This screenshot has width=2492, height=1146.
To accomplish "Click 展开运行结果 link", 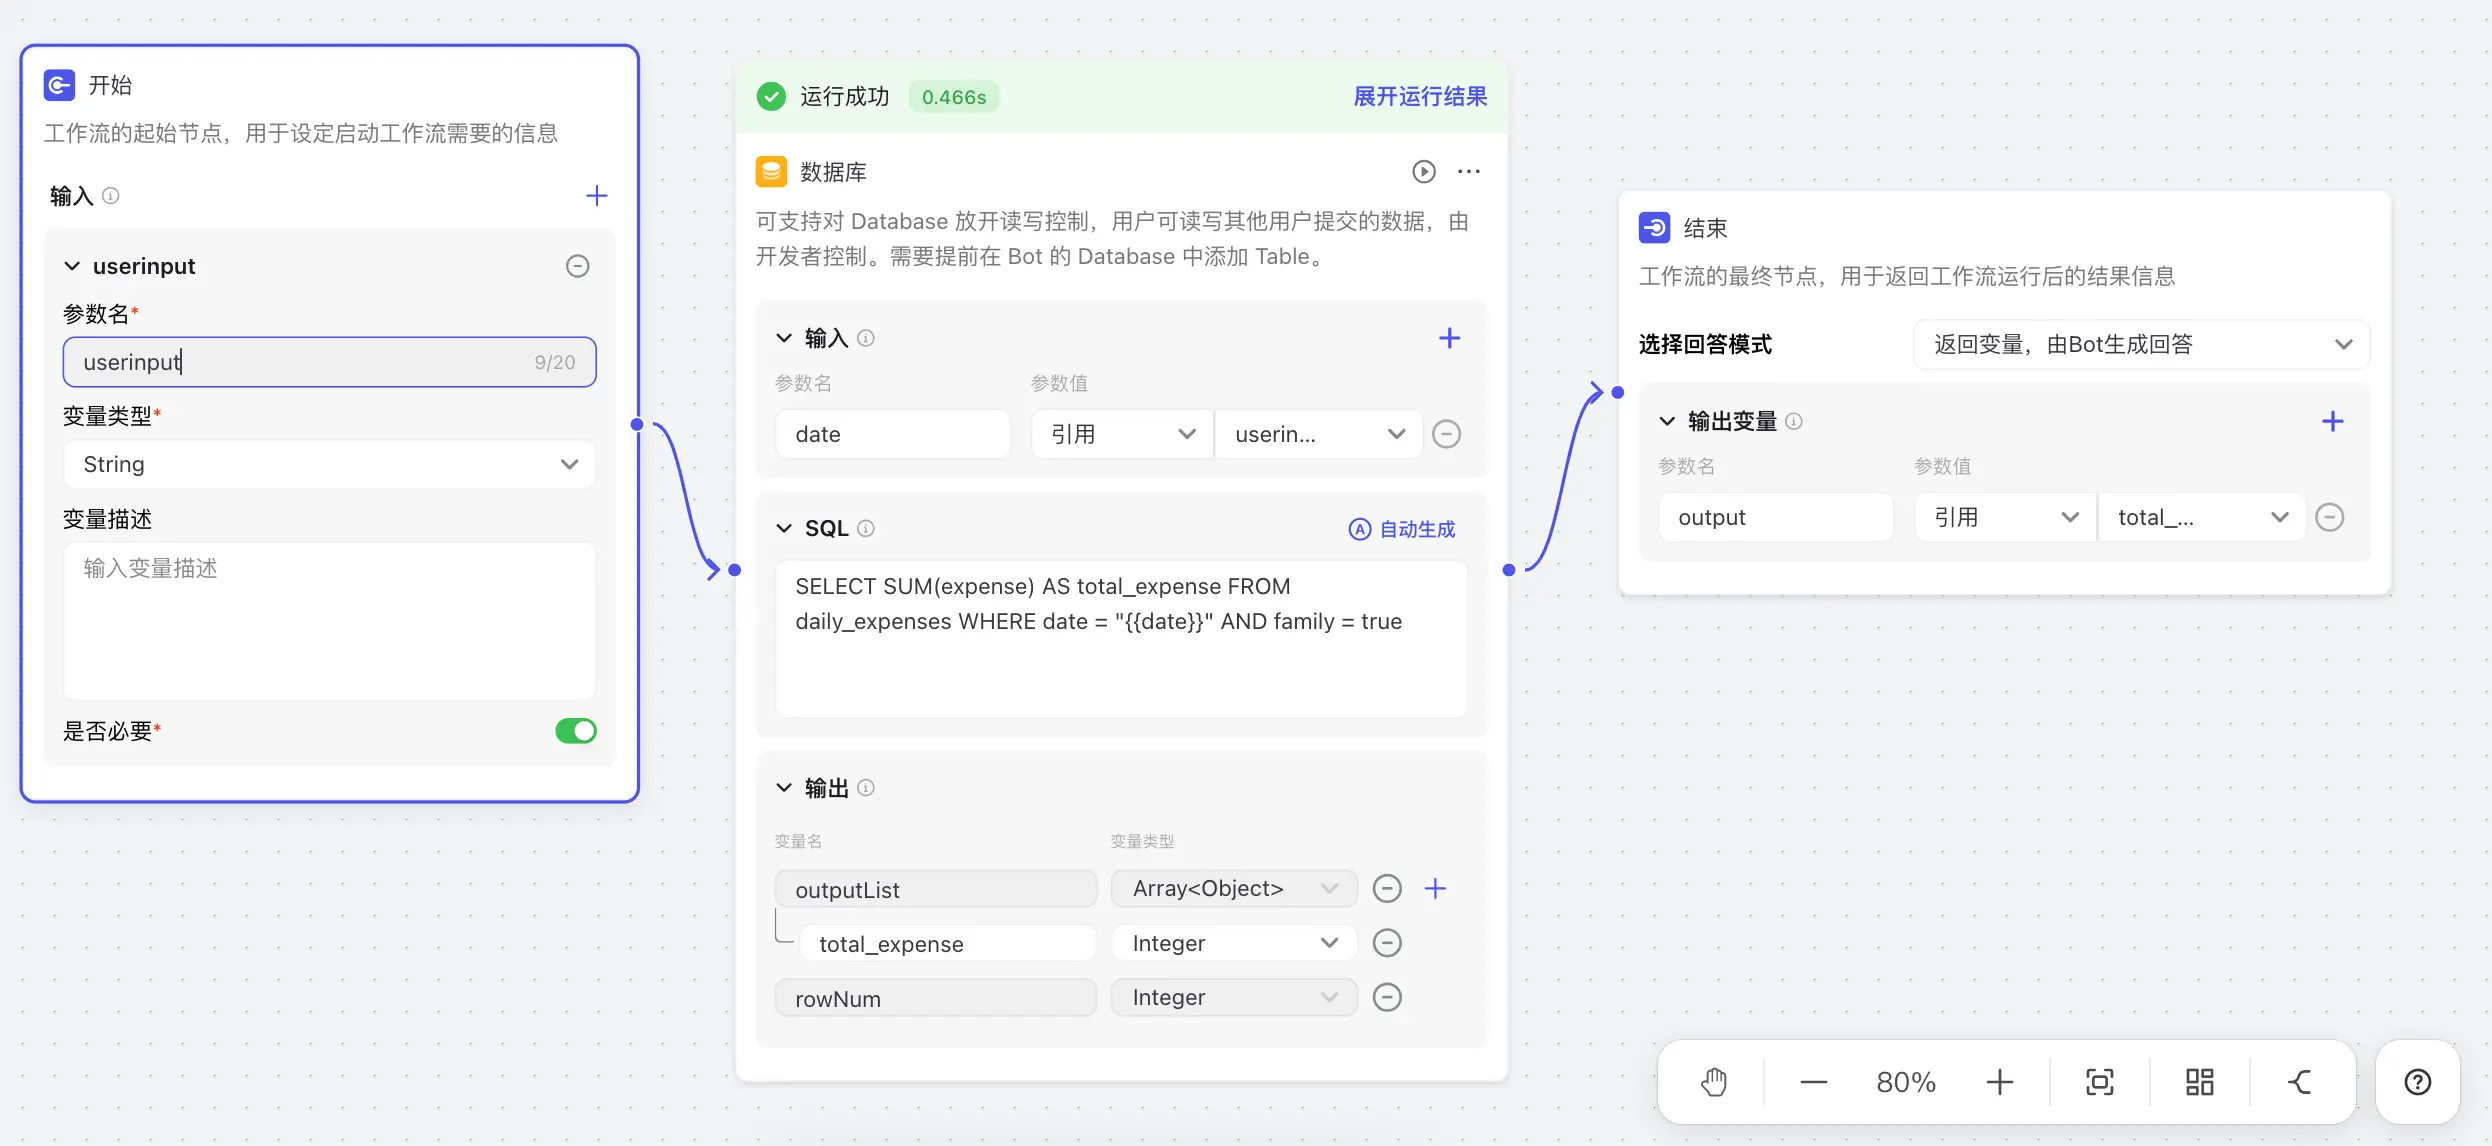I will [1420, 97].
